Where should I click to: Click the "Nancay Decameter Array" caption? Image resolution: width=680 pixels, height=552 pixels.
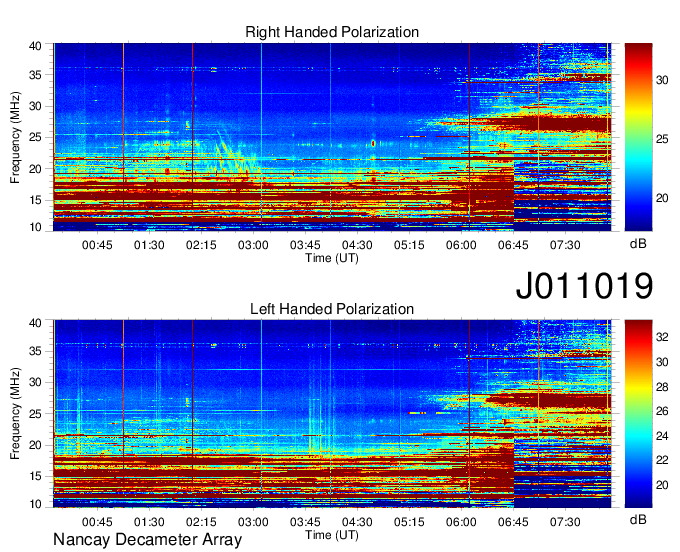[147, 540]
